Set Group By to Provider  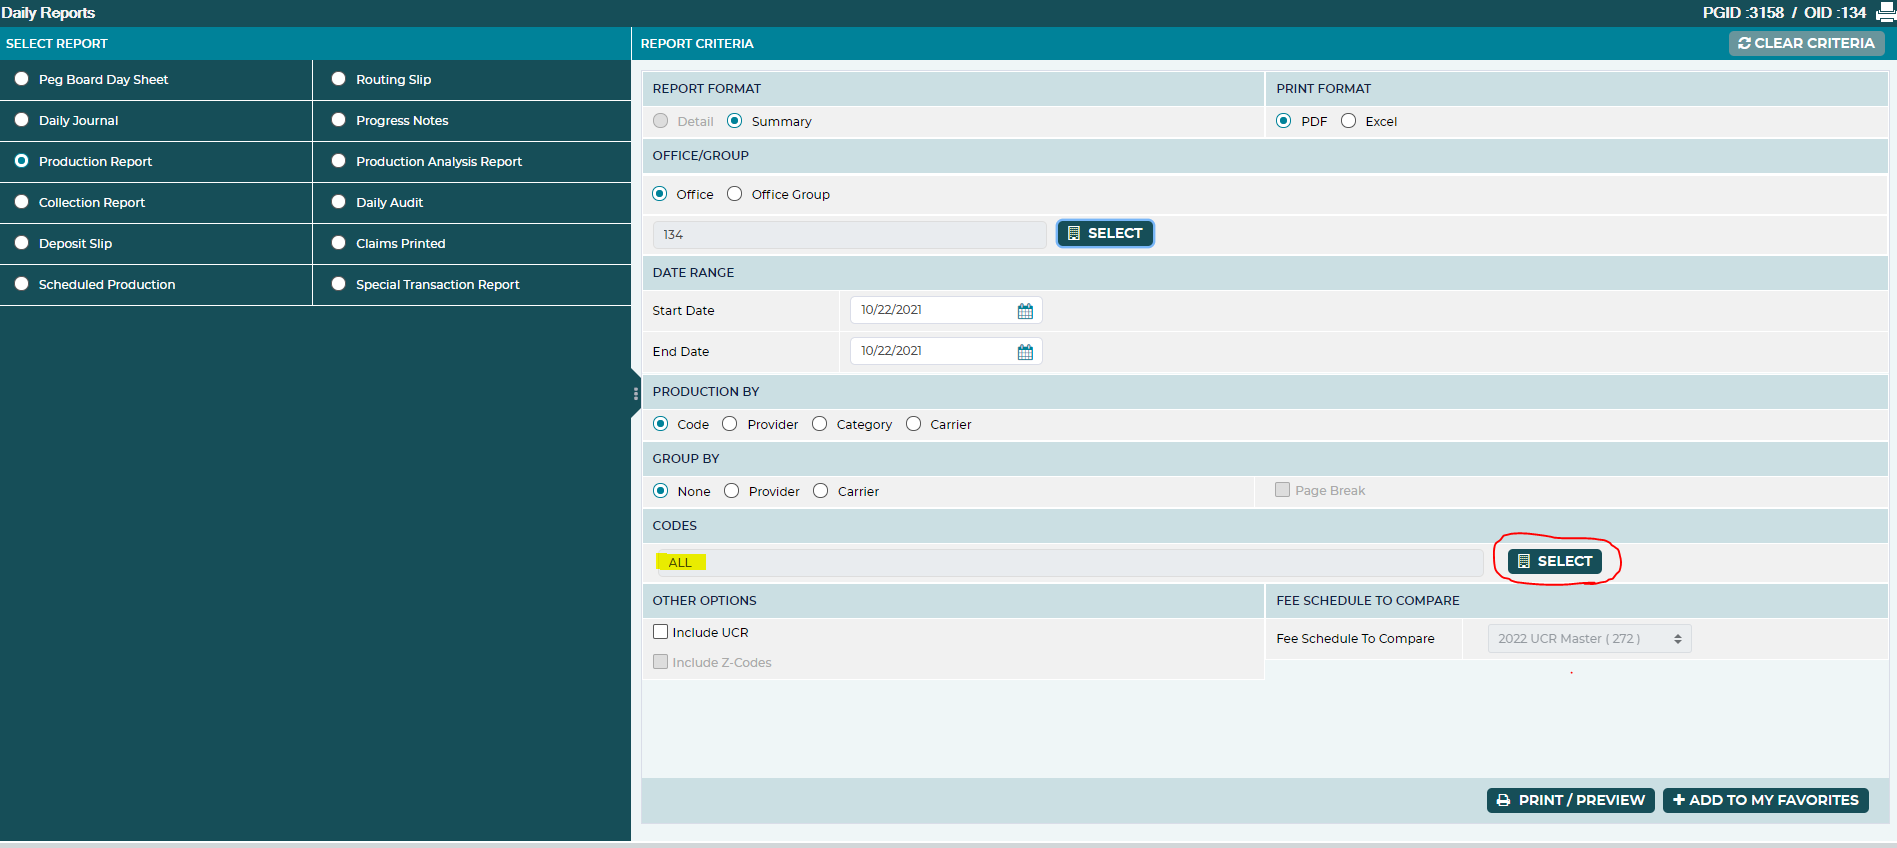732,491
